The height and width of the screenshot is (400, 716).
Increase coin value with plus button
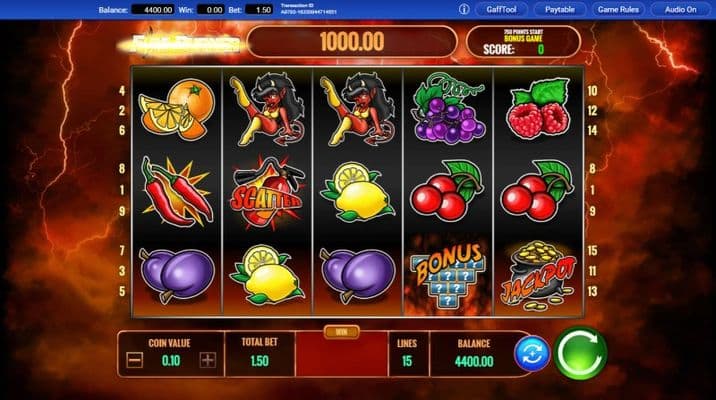pos(207,360)
